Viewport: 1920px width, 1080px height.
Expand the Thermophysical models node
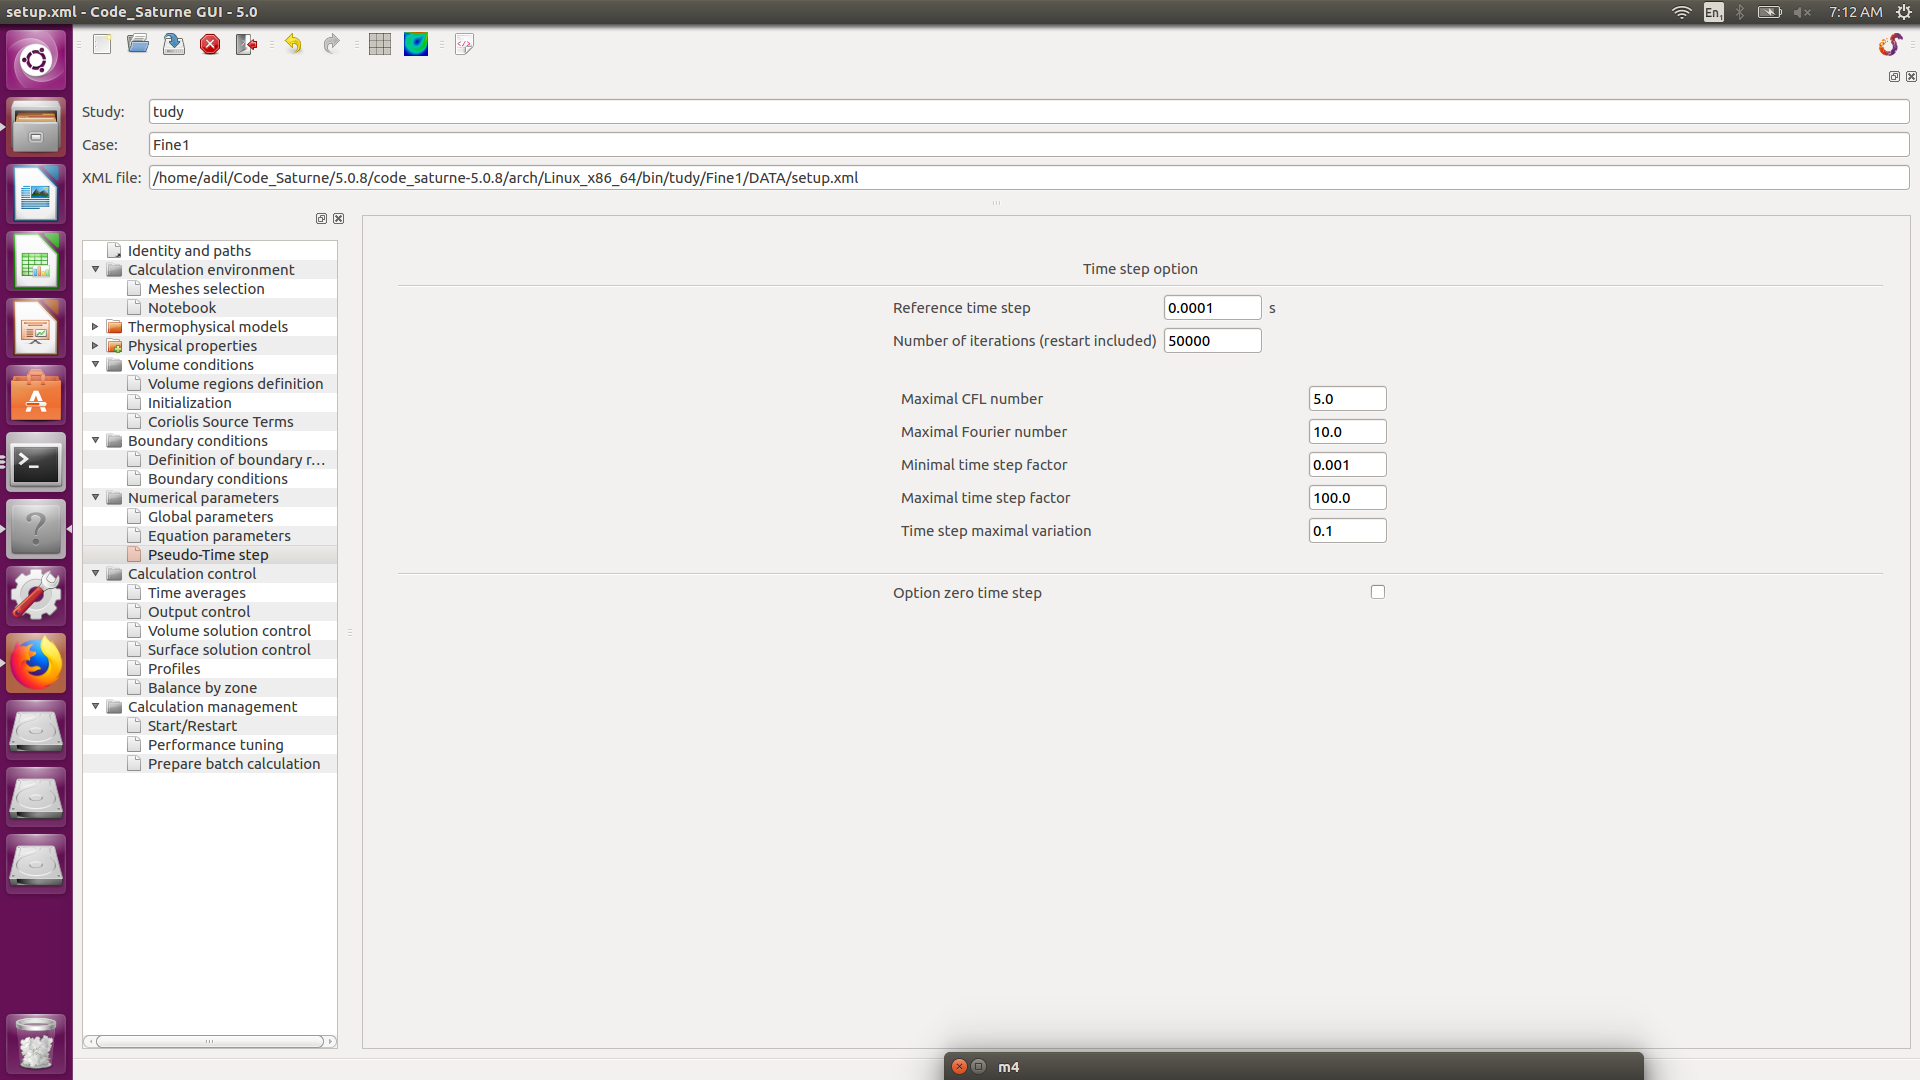pyautogui.click(x=96, y=327)
